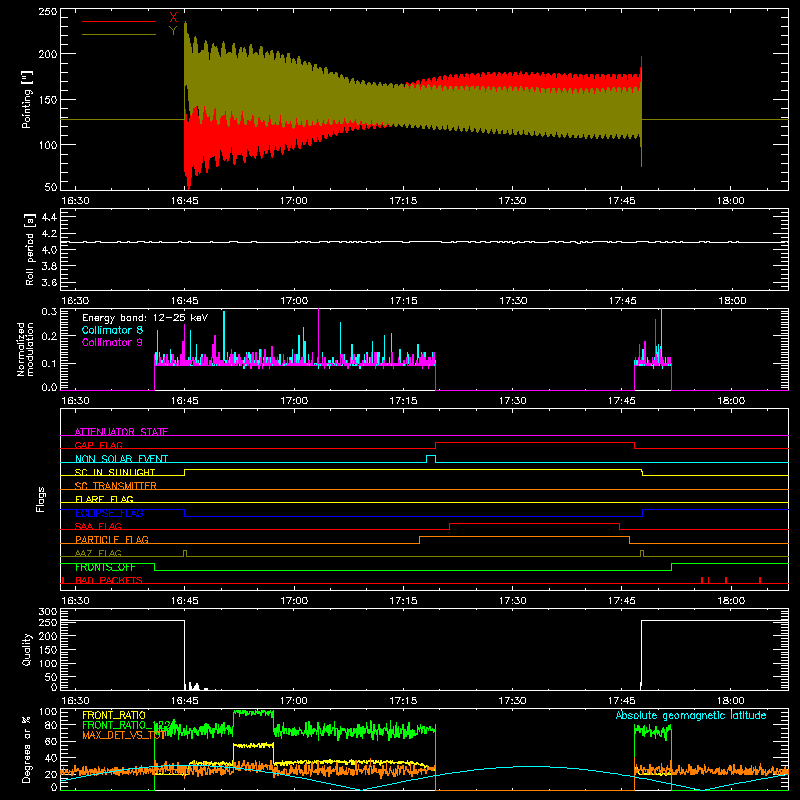The height and width of the screenshot is (800, 800).
Task: Click 17:45 tick under the Flags plot
Action: click(622, 601)
